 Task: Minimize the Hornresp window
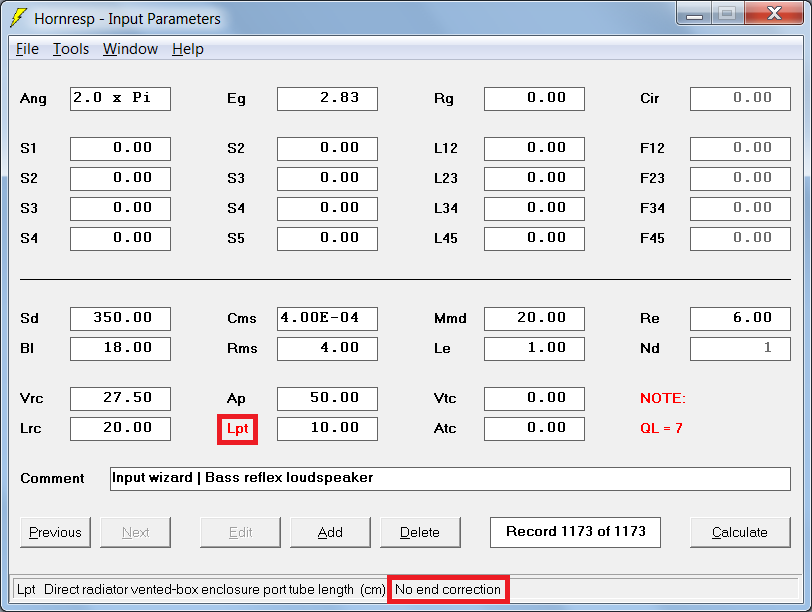(x=694, y=14)
